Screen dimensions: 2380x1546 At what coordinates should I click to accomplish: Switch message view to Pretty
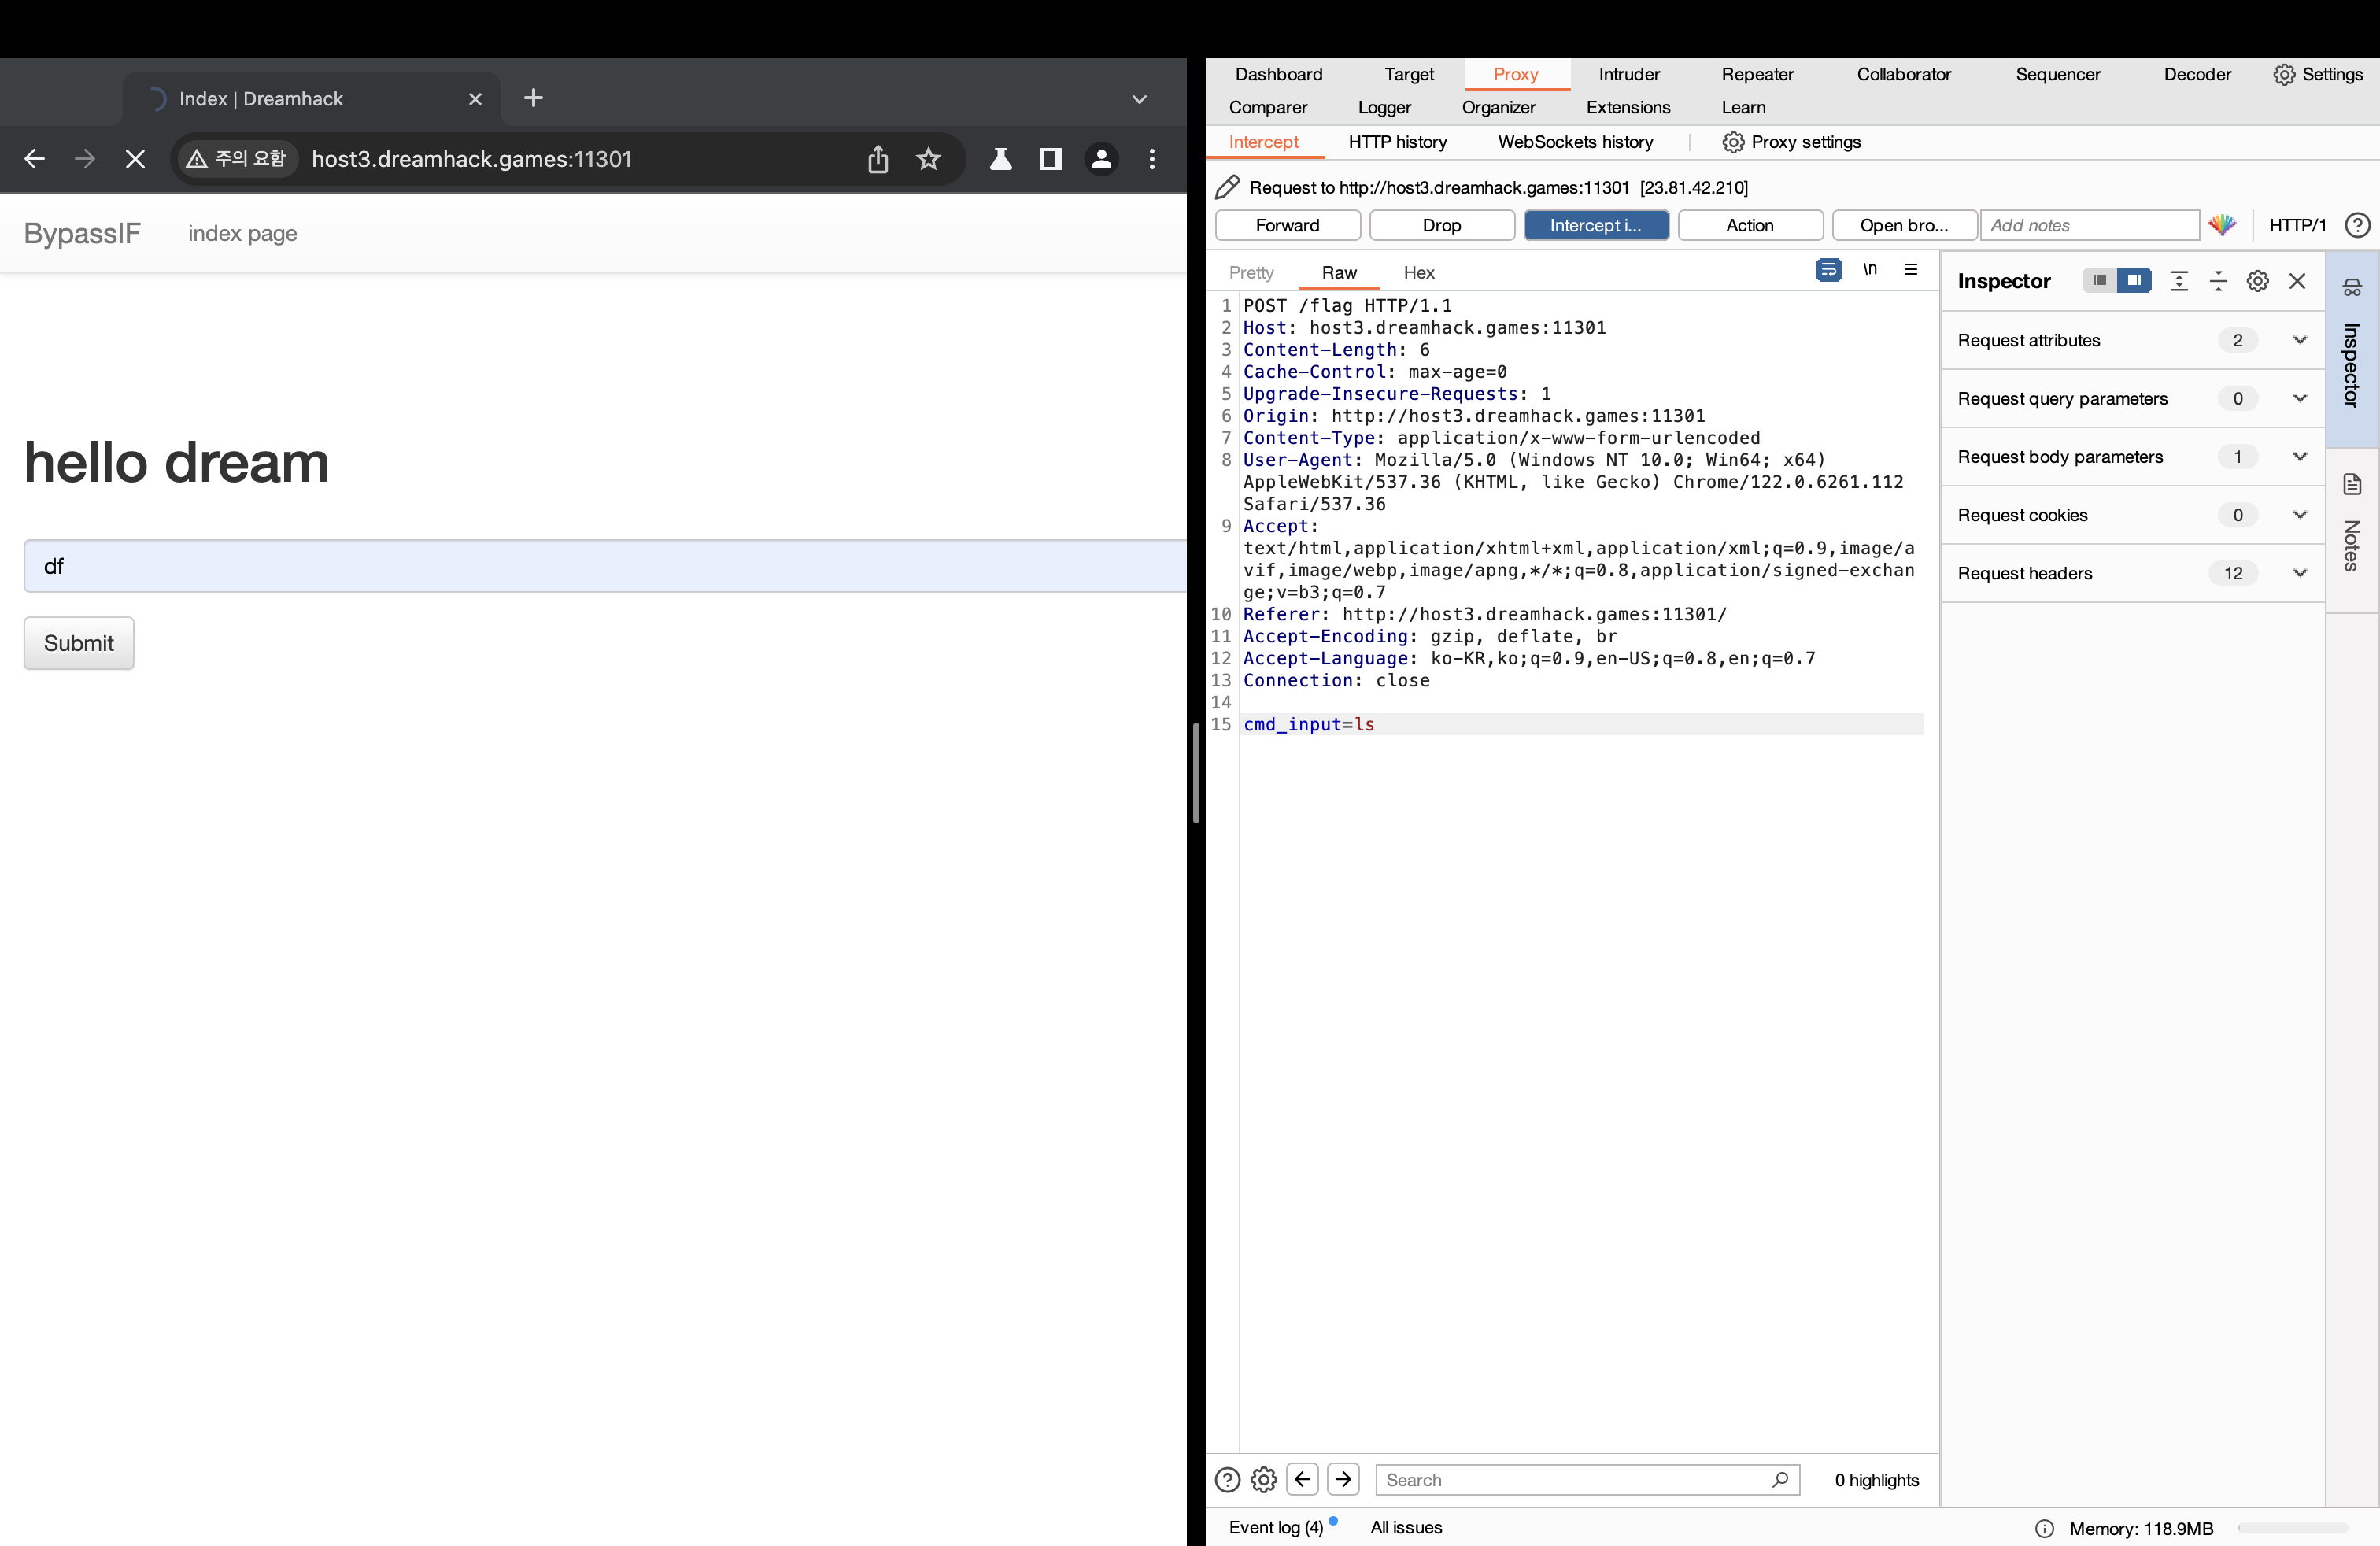pos(1251,272)
